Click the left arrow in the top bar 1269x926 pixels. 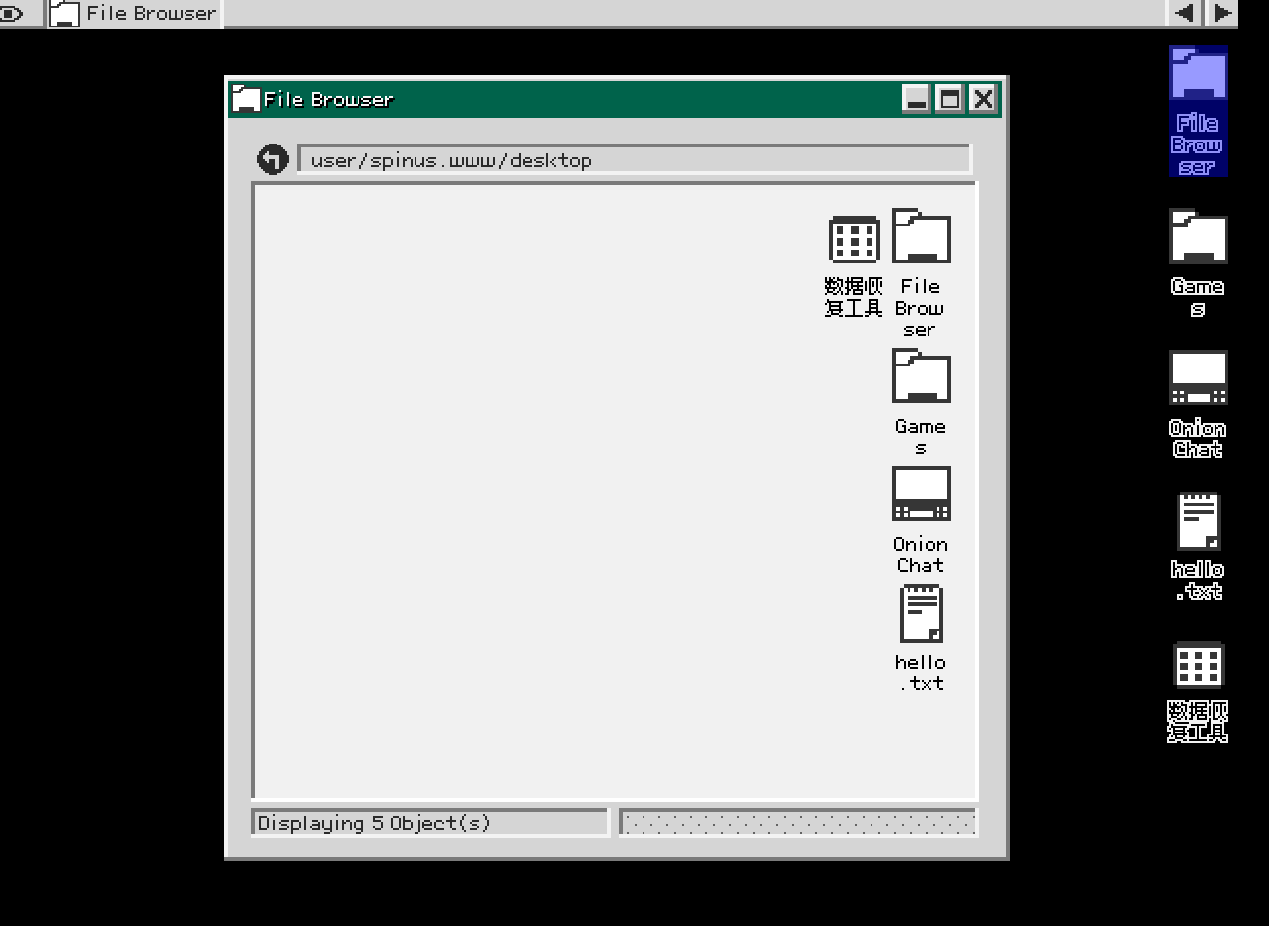[x=1185, y=13]
